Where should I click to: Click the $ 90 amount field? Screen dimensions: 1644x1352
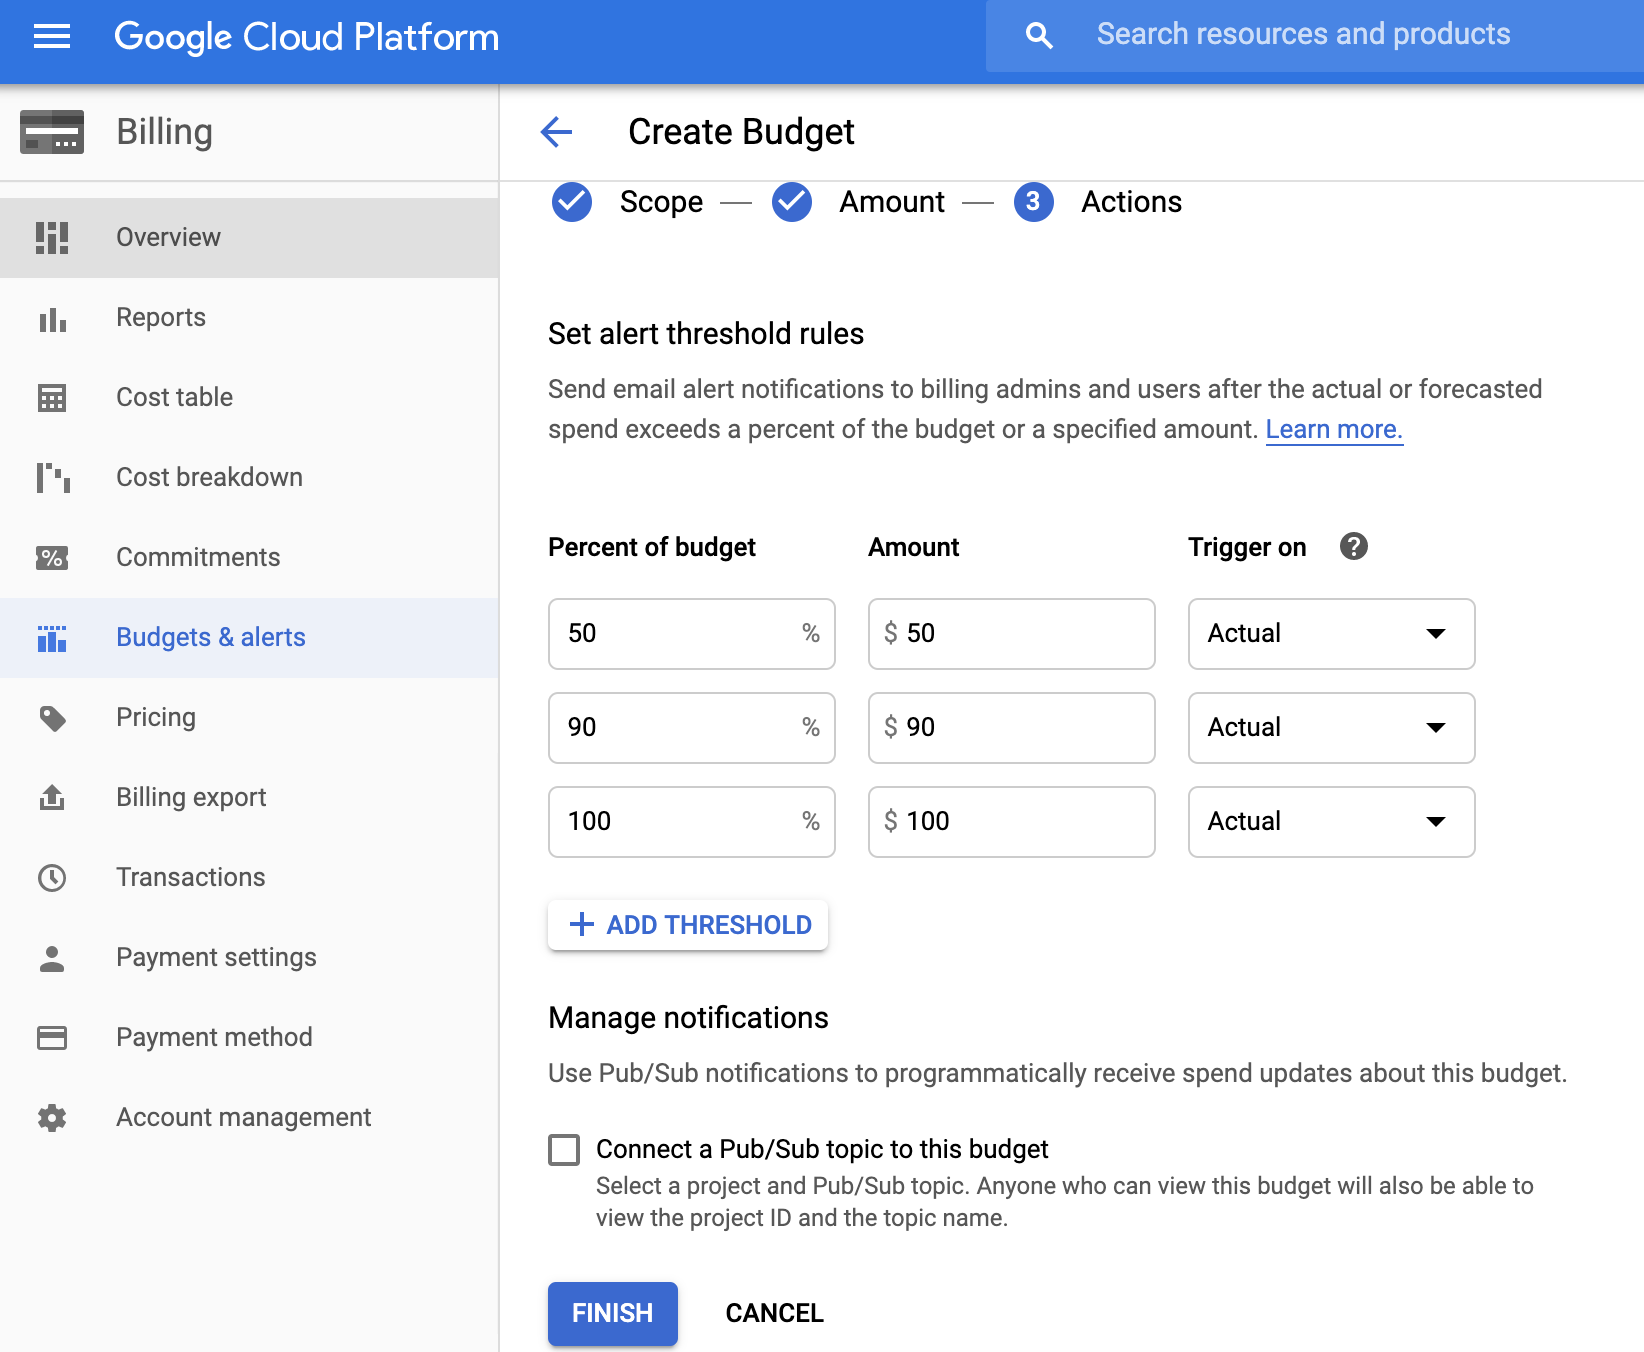(1012, 728)
